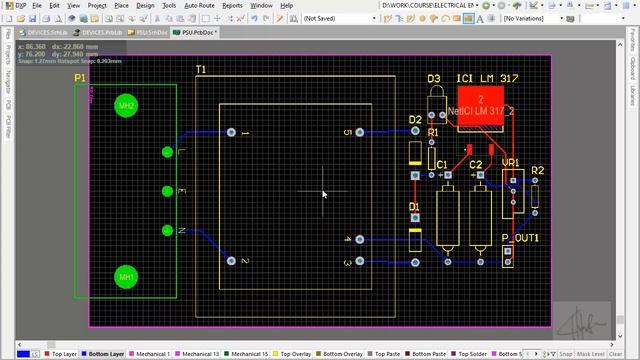Save the current PCB document
640x360 pixels.
[32, 18]
